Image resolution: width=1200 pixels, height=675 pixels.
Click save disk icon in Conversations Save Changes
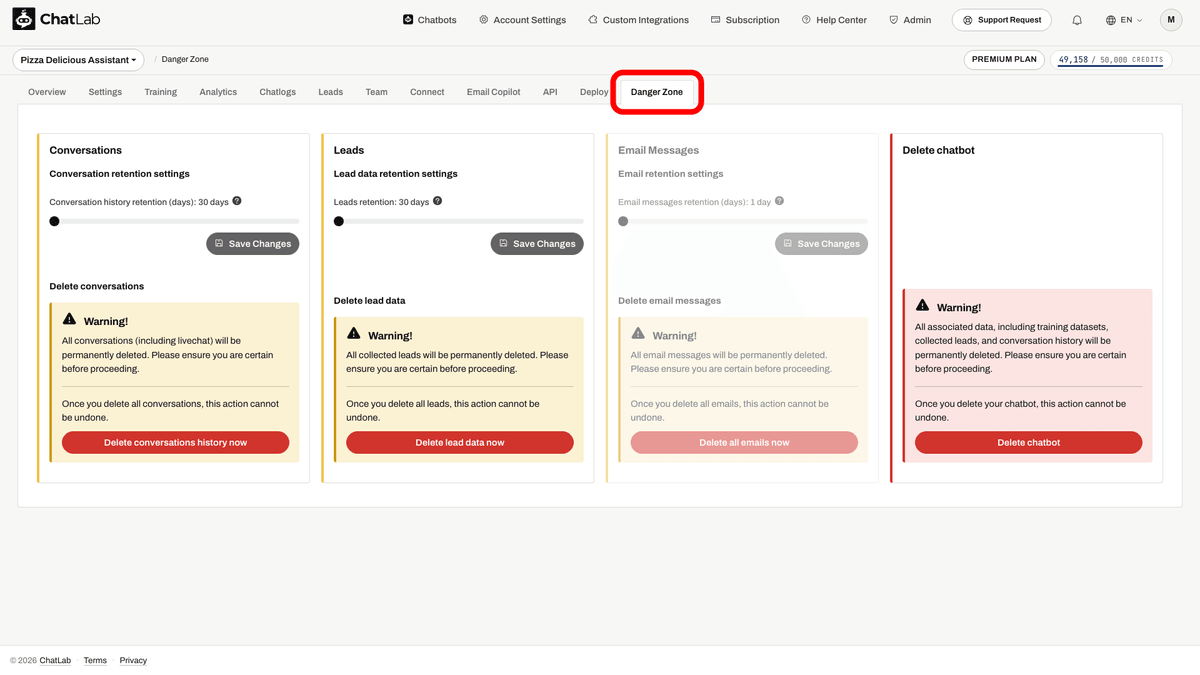[219, 243]
